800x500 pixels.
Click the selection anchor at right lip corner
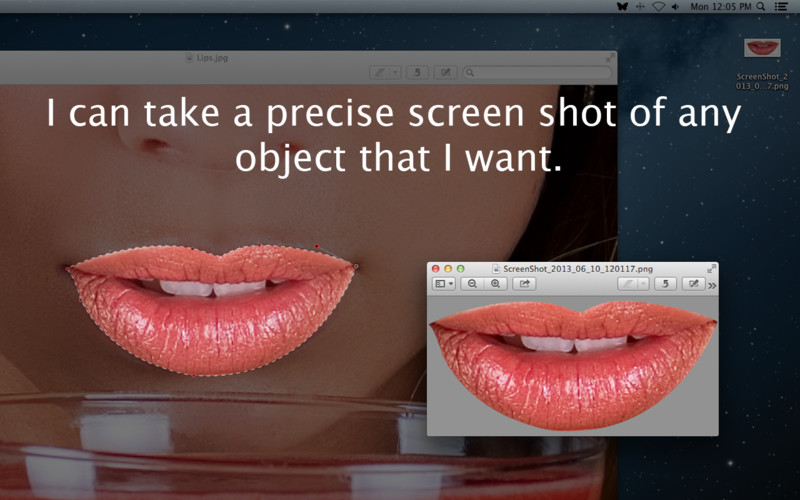coord(356,266)
